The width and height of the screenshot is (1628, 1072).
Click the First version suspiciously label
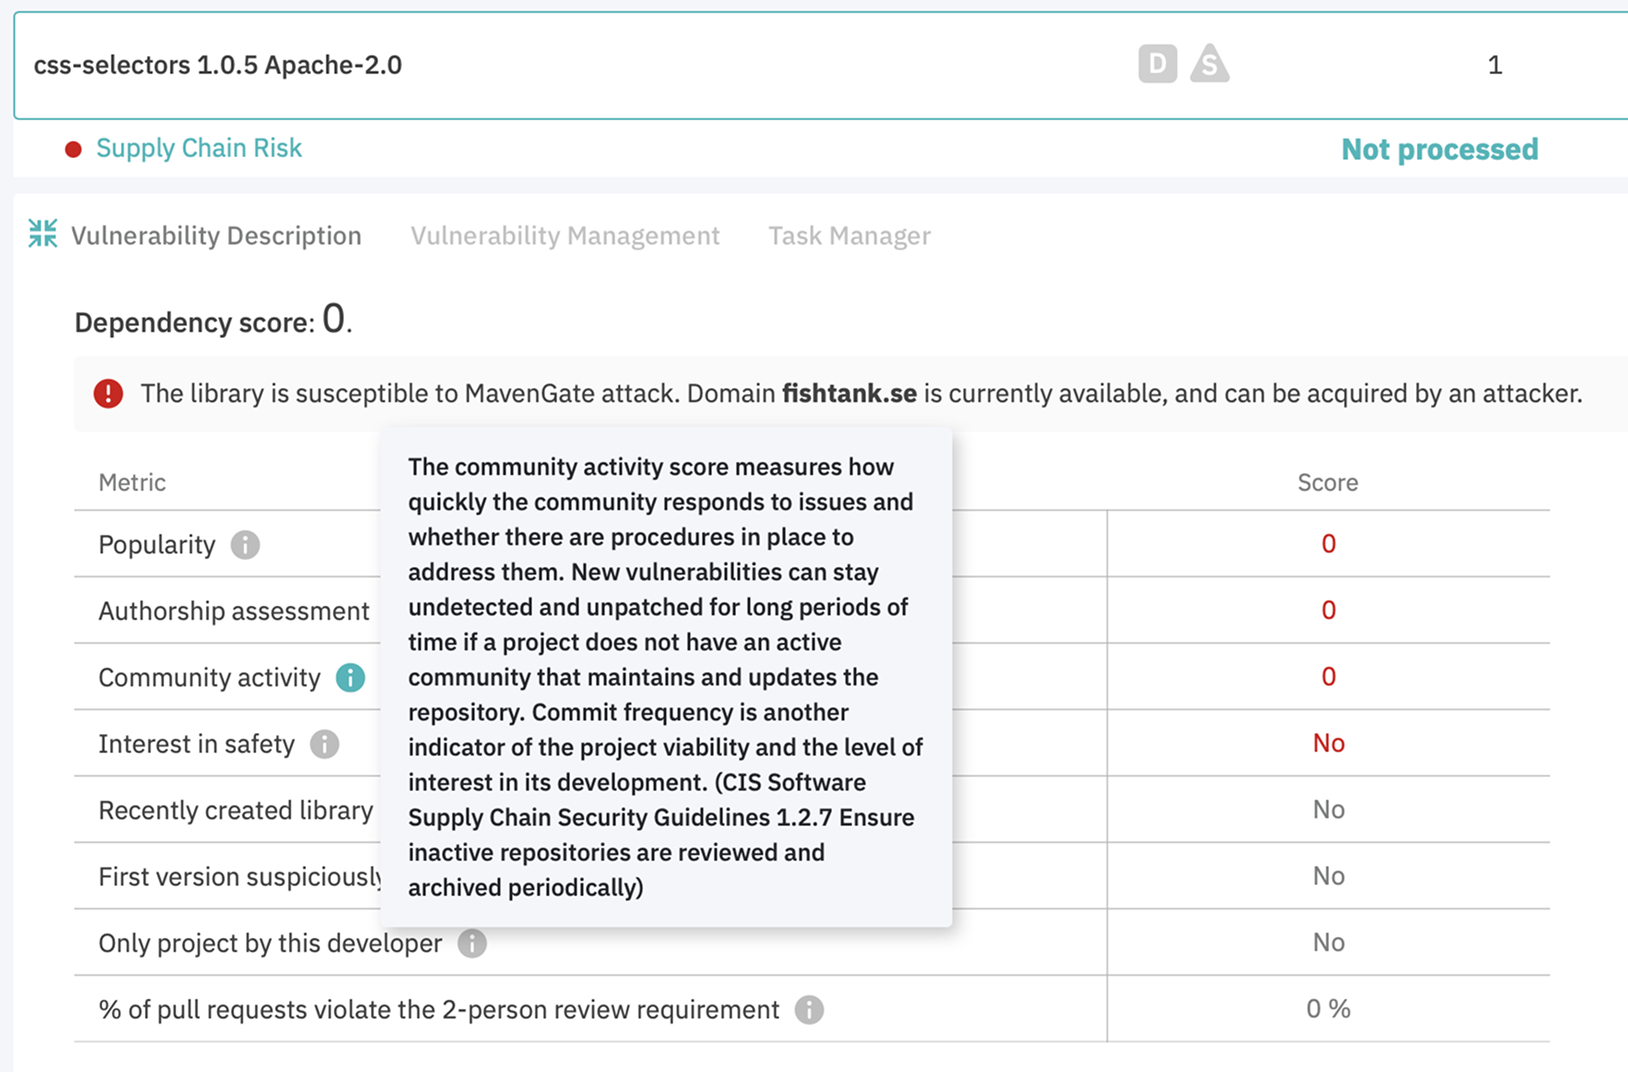point(239,876)
